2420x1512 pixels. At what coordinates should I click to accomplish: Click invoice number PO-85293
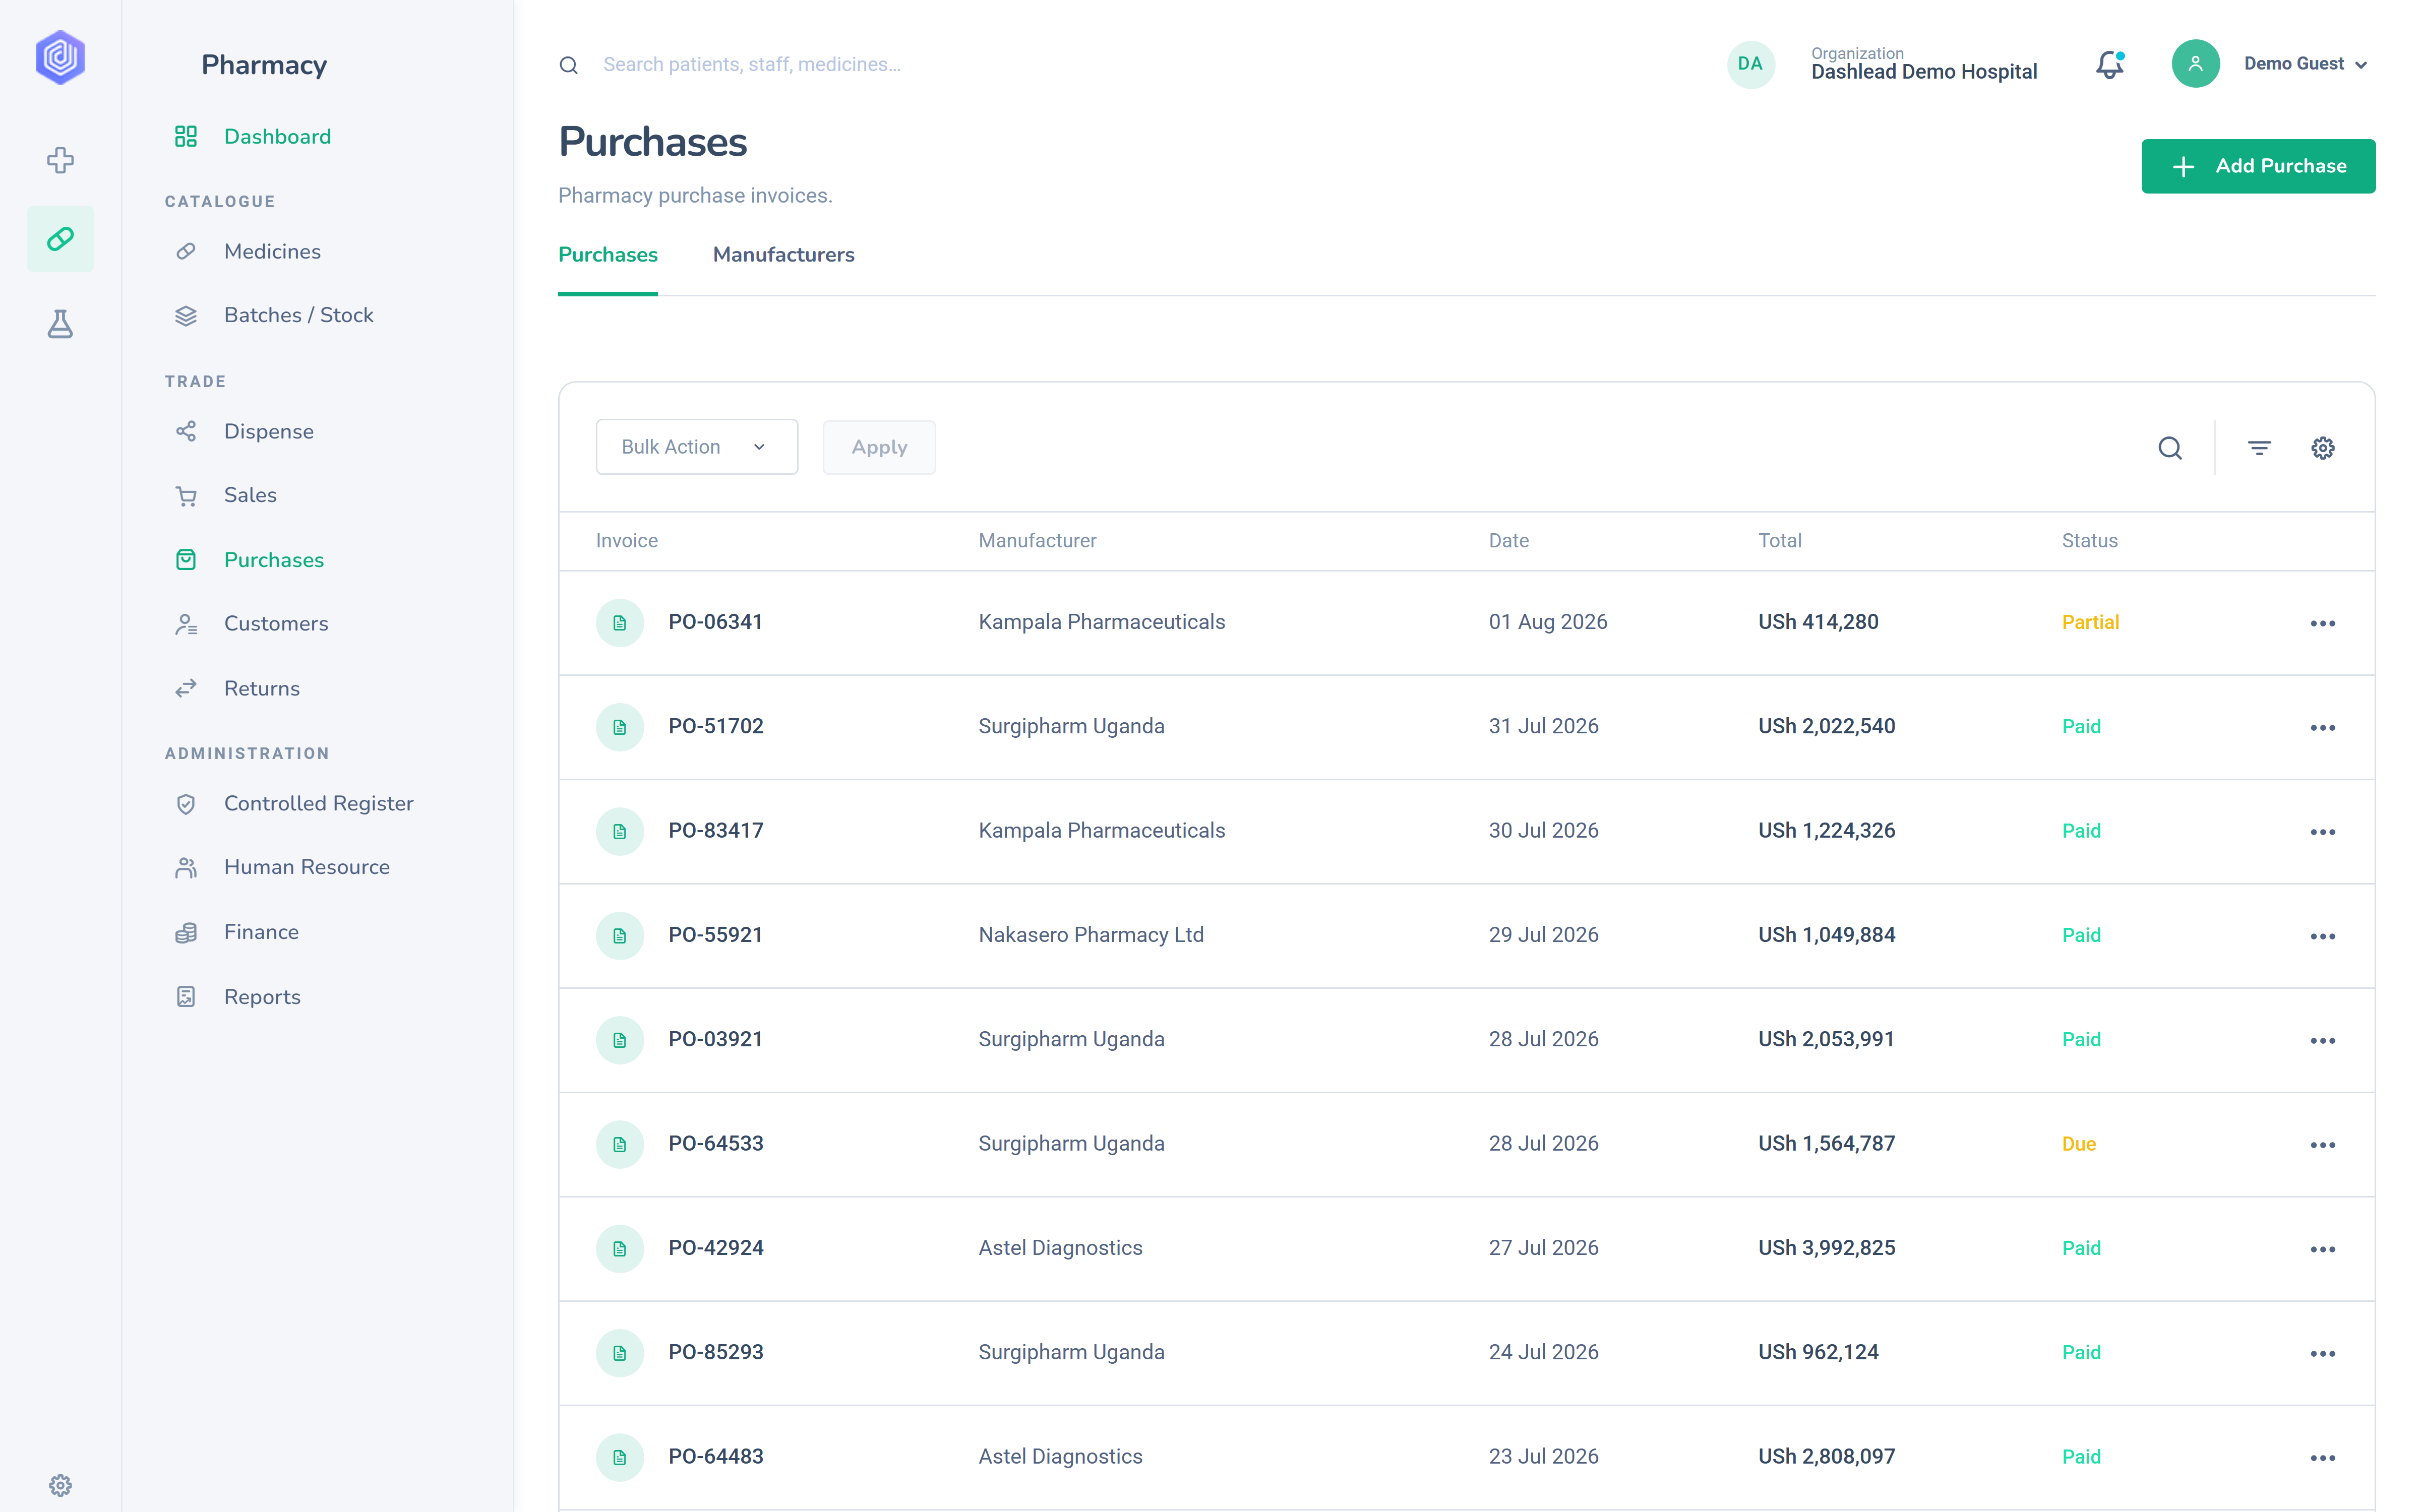coord(715,1352)
